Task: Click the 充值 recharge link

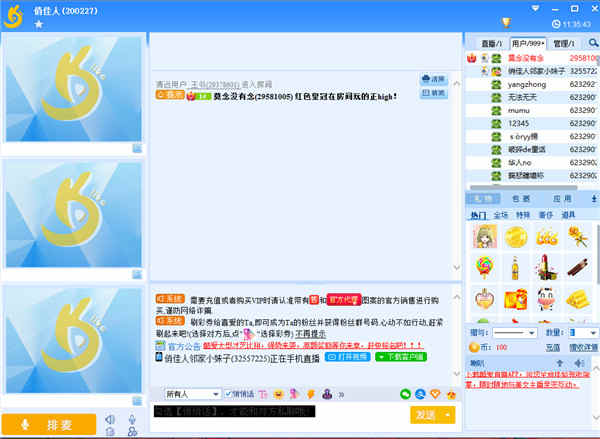Action: point(553,348)
